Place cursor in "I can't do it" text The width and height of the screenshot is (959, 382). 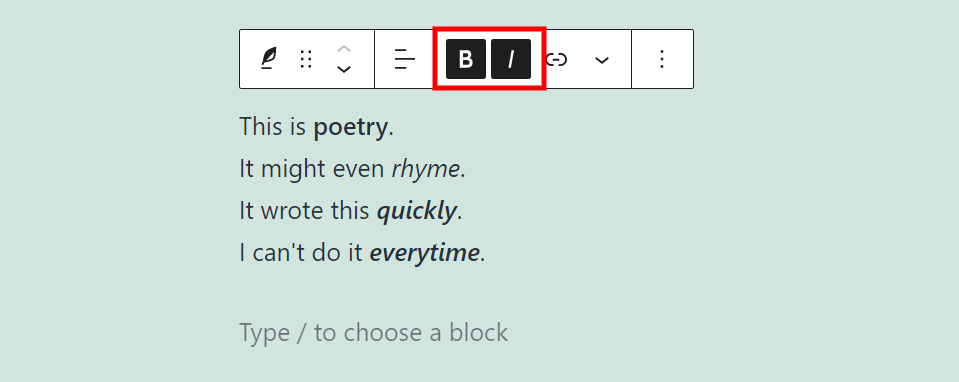coord(301,252)
